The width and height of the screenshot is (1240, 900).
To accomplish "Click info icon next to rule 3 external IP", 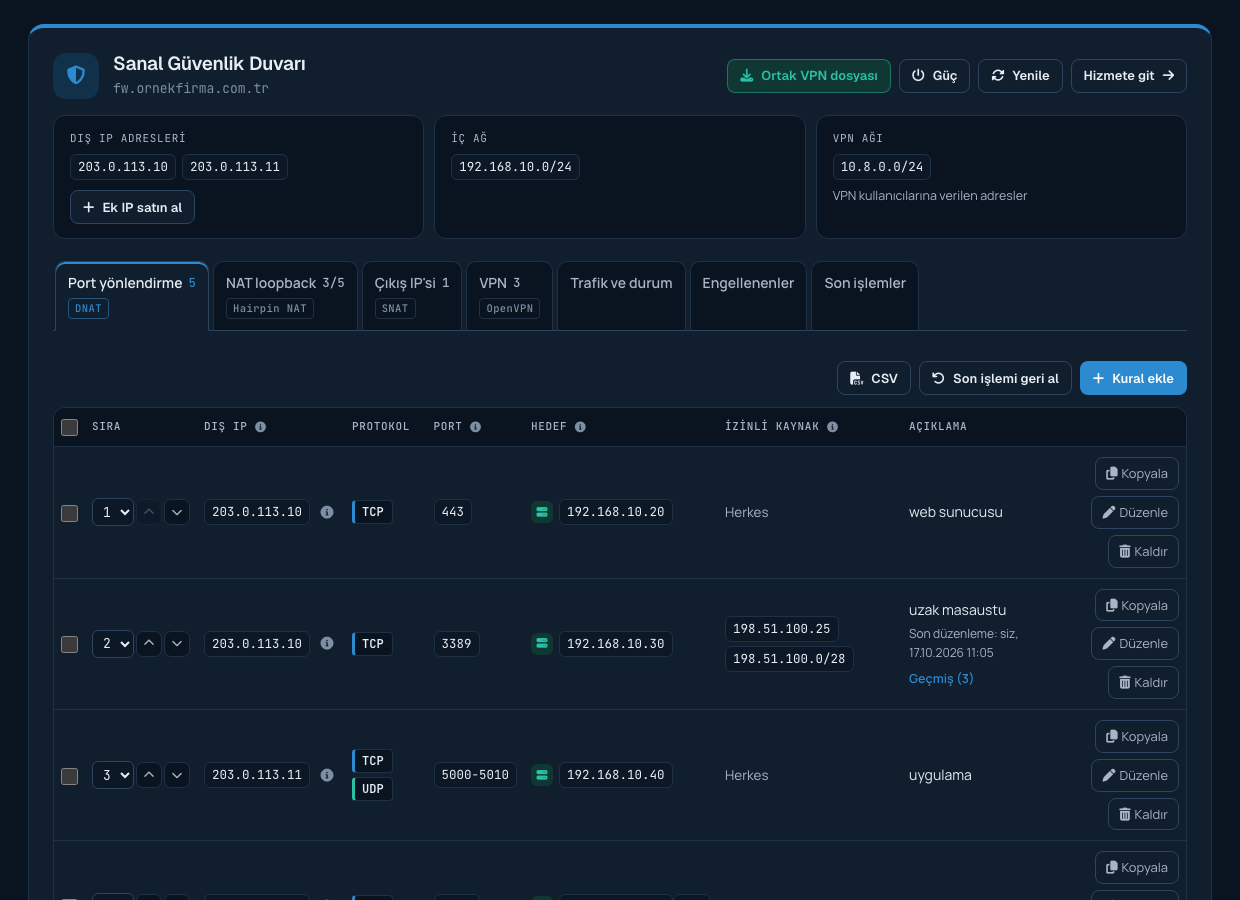I will [x=327, y=775].
